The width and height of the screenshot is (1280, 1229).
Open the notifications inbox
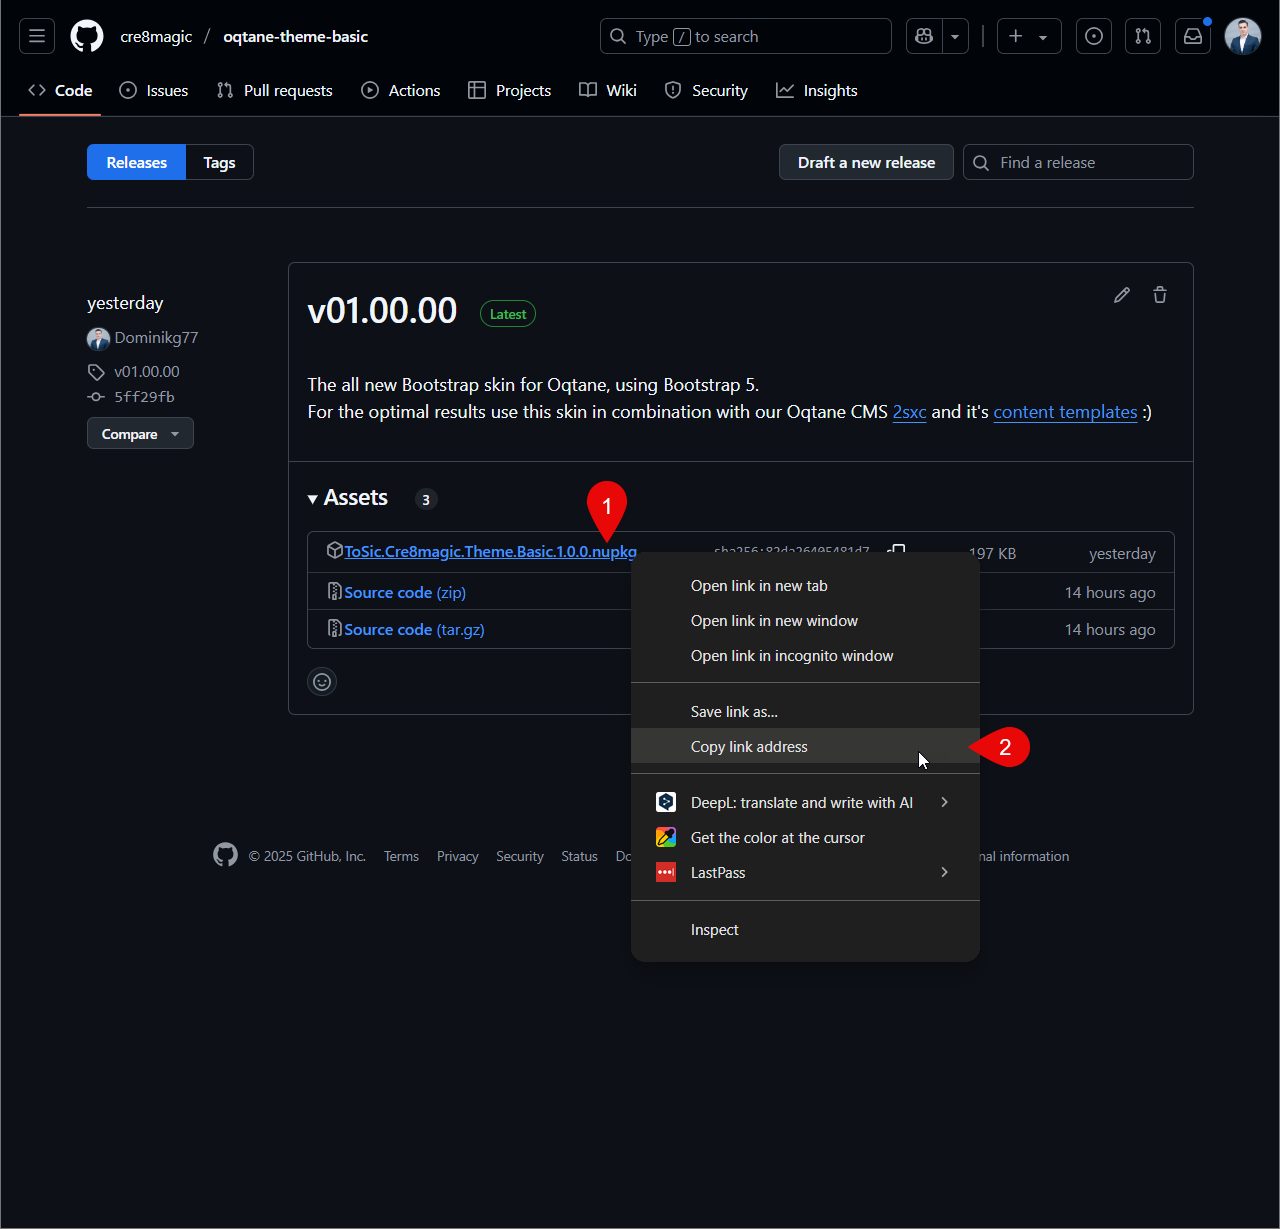point(1193,36)
